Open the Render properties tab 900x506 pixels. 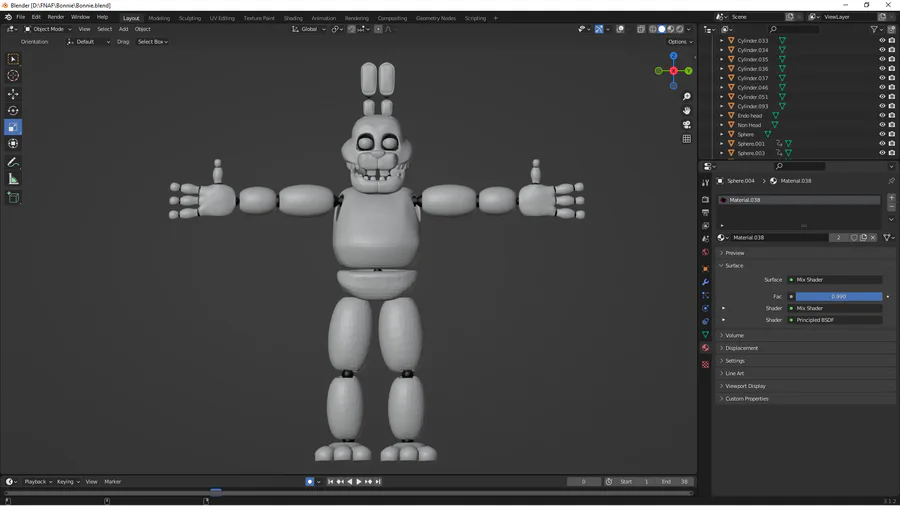click(x=705, y=199)
